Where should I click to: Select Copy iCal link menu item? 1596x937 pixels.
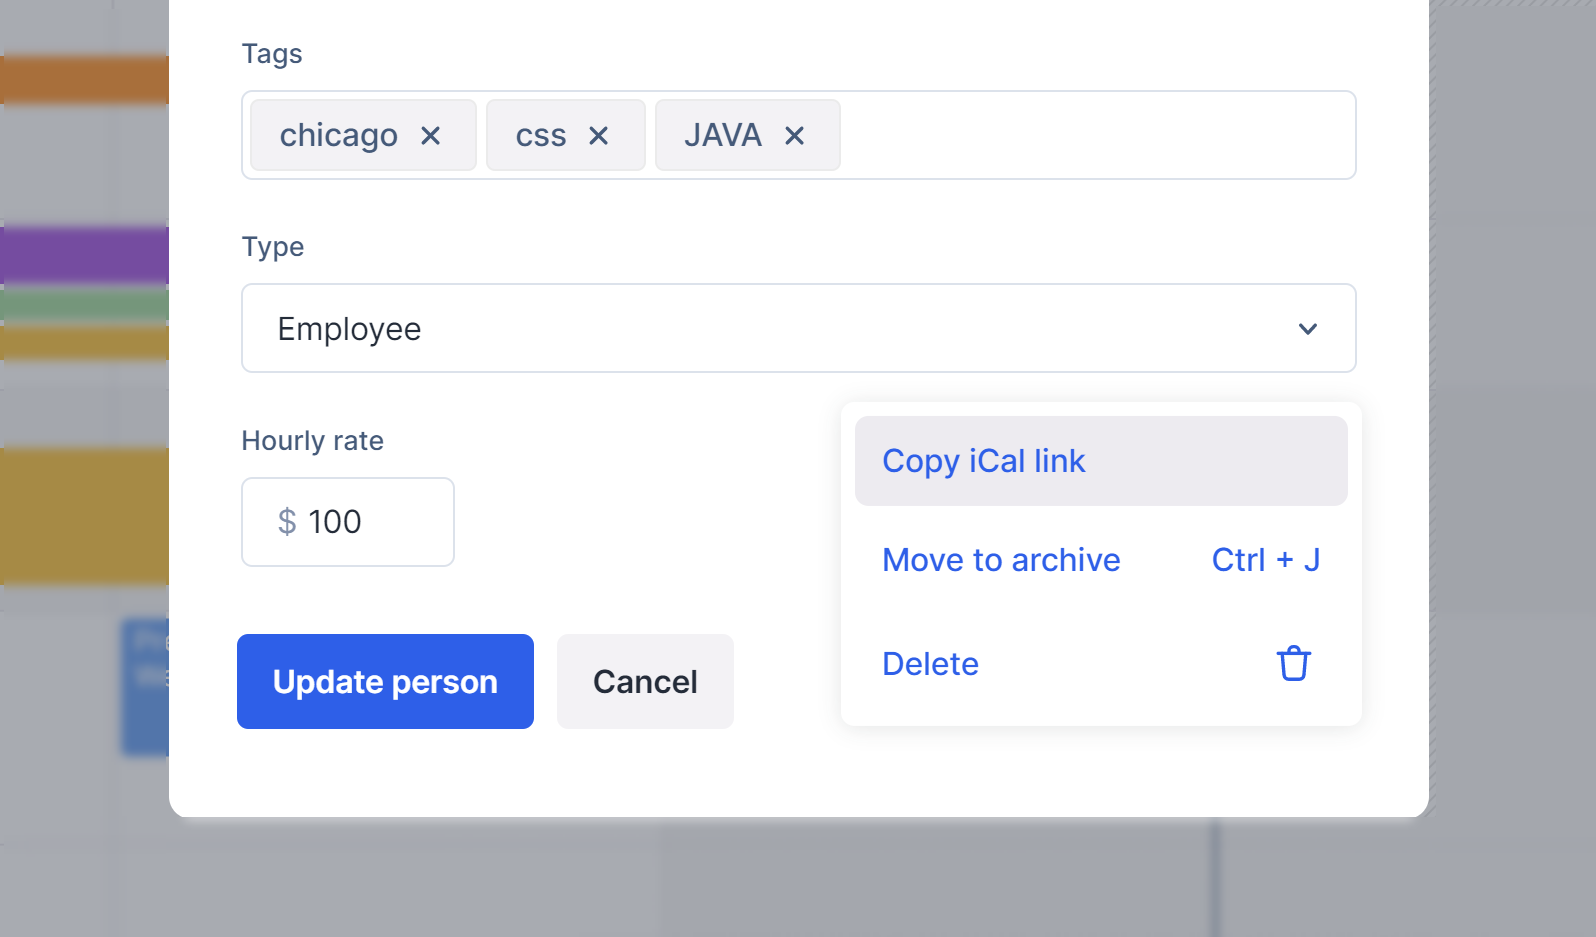pyautogui.click(x=1101, y=461)
